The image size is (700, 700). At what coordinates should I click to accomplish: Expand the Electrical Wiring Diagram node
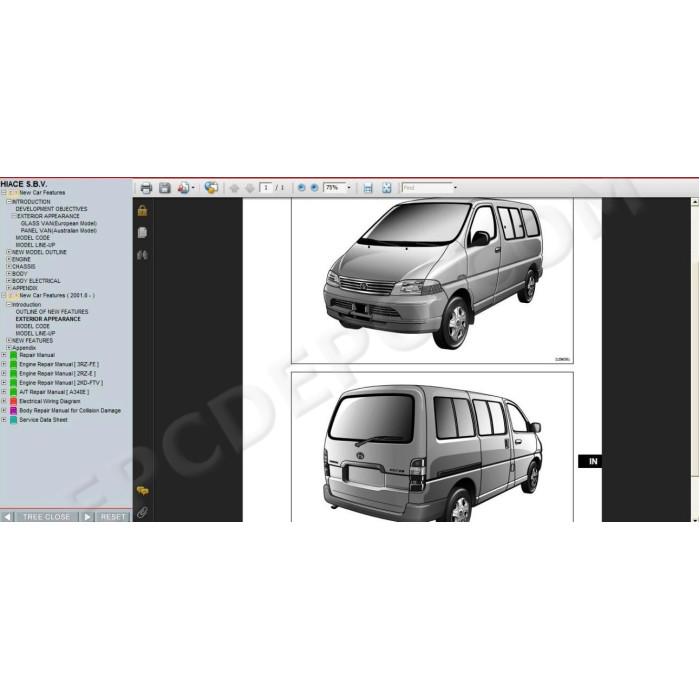point(4,402)
